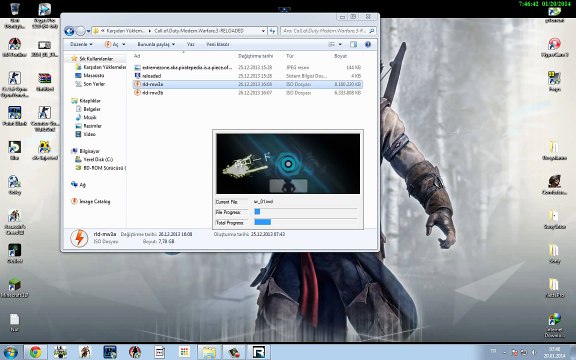Refresh the folder using the address bar button
This screenshot has height=360, width=576.
(272, 31)
